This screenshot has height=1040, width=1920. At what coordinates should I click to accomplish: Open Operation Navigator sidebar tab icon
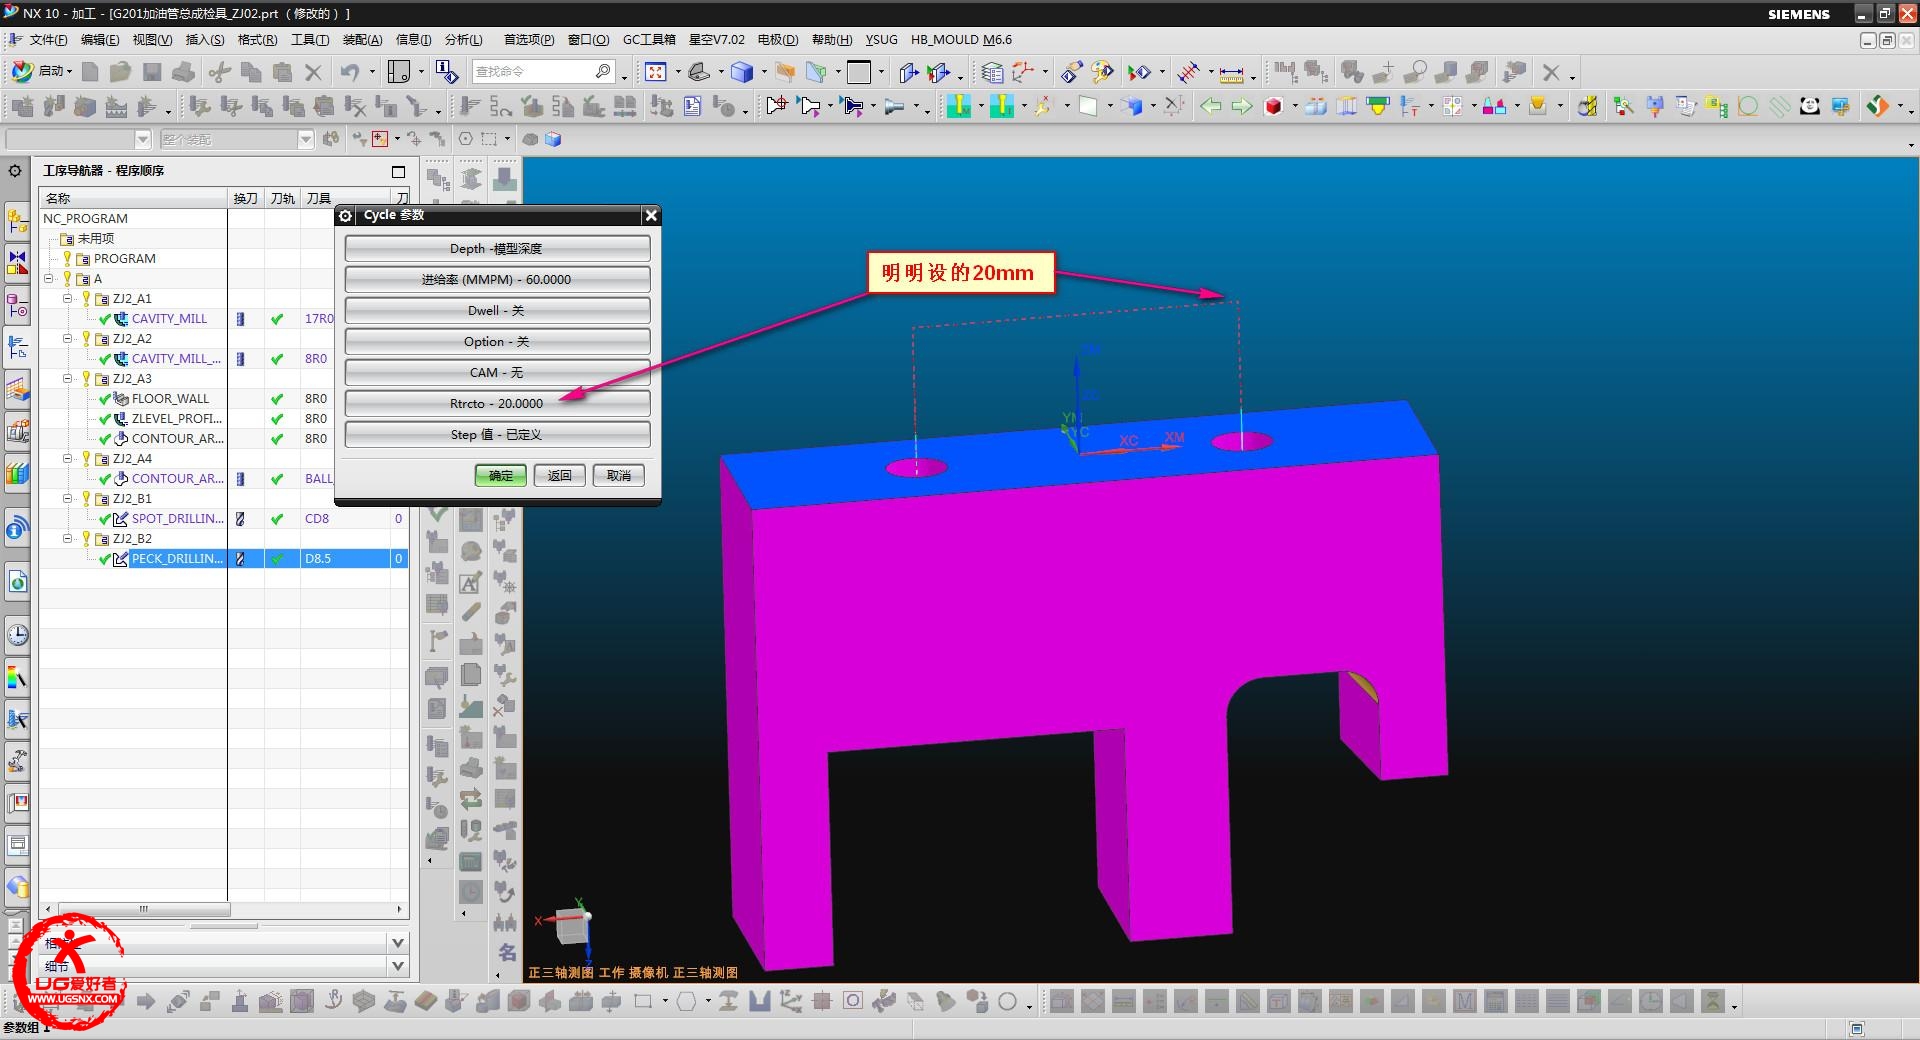[x=17, y=347]
